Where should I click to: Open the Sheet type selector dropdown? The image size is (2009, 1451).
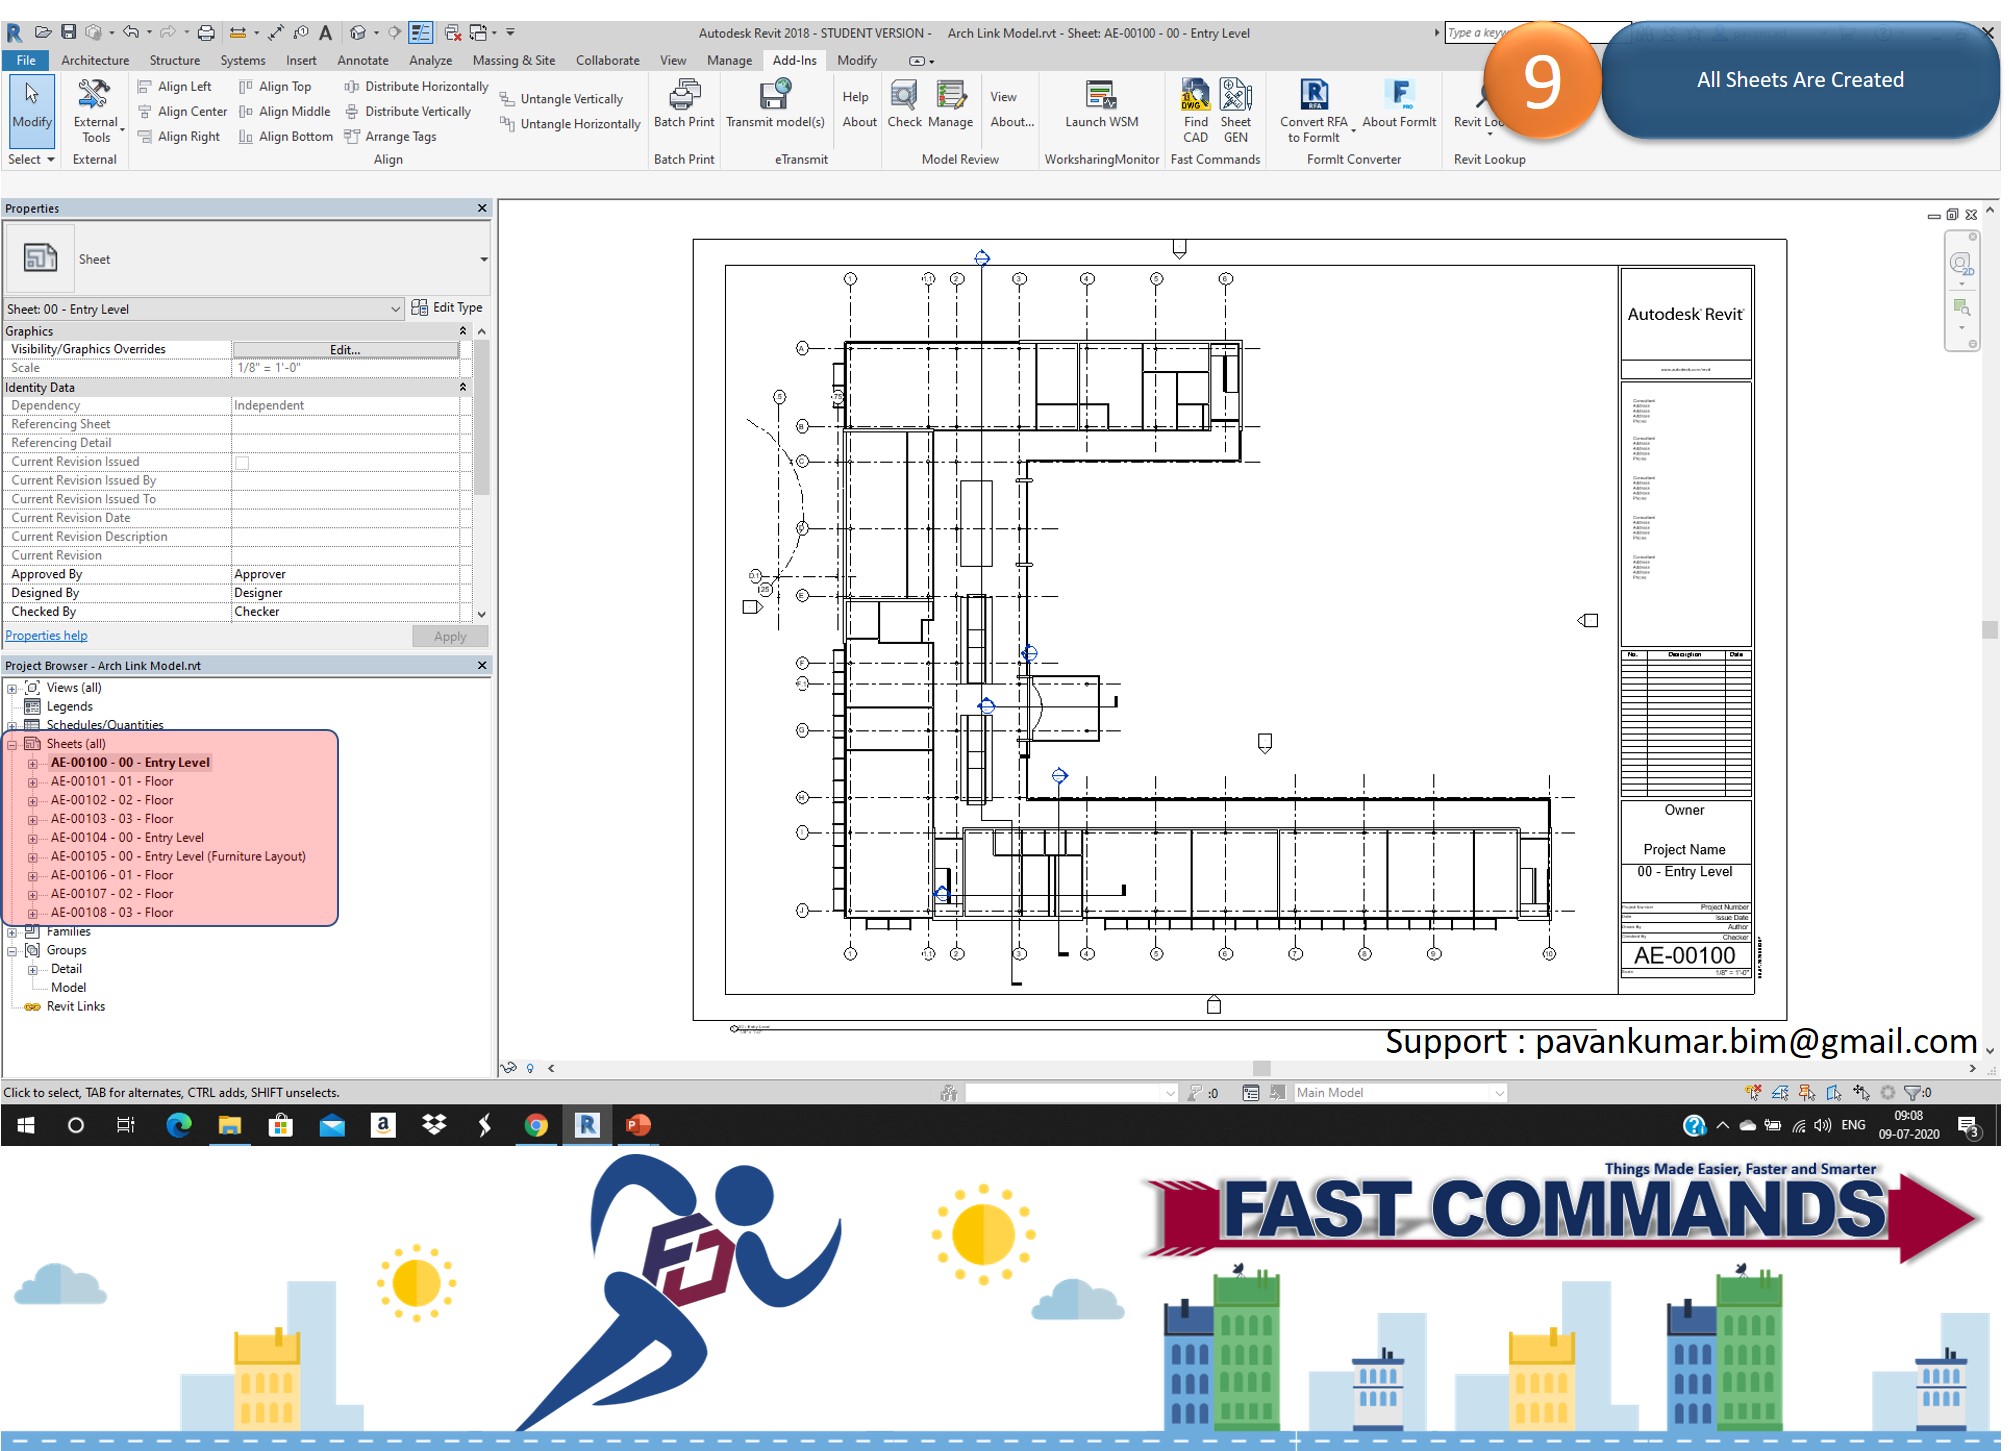483,260
